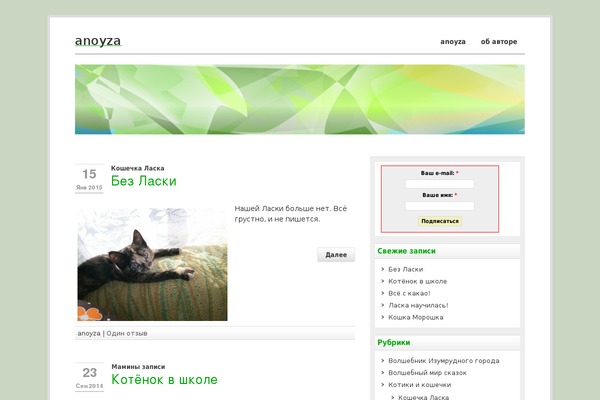Open the post title Без Ласки
Screen dimensions: 600x400
[143, 181]
